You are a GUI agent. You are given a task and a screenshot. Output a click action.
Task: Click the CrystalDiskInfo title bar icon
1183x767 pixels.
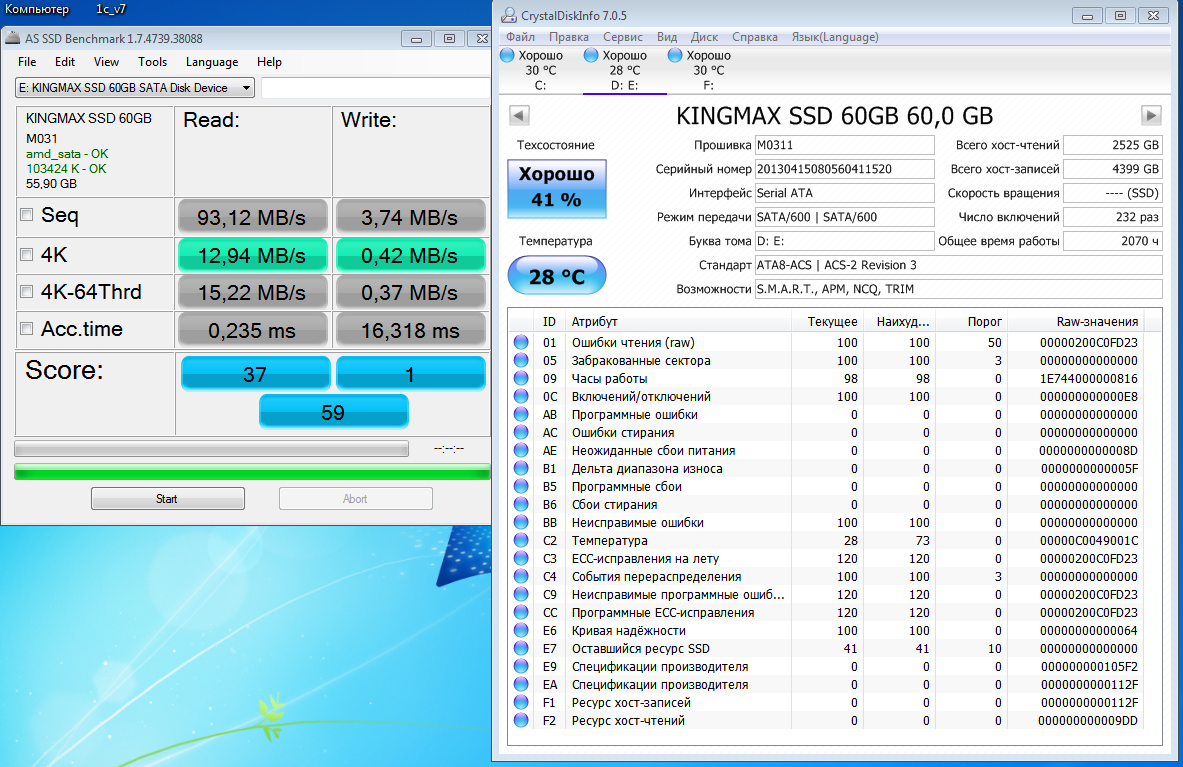coord(507,15)
